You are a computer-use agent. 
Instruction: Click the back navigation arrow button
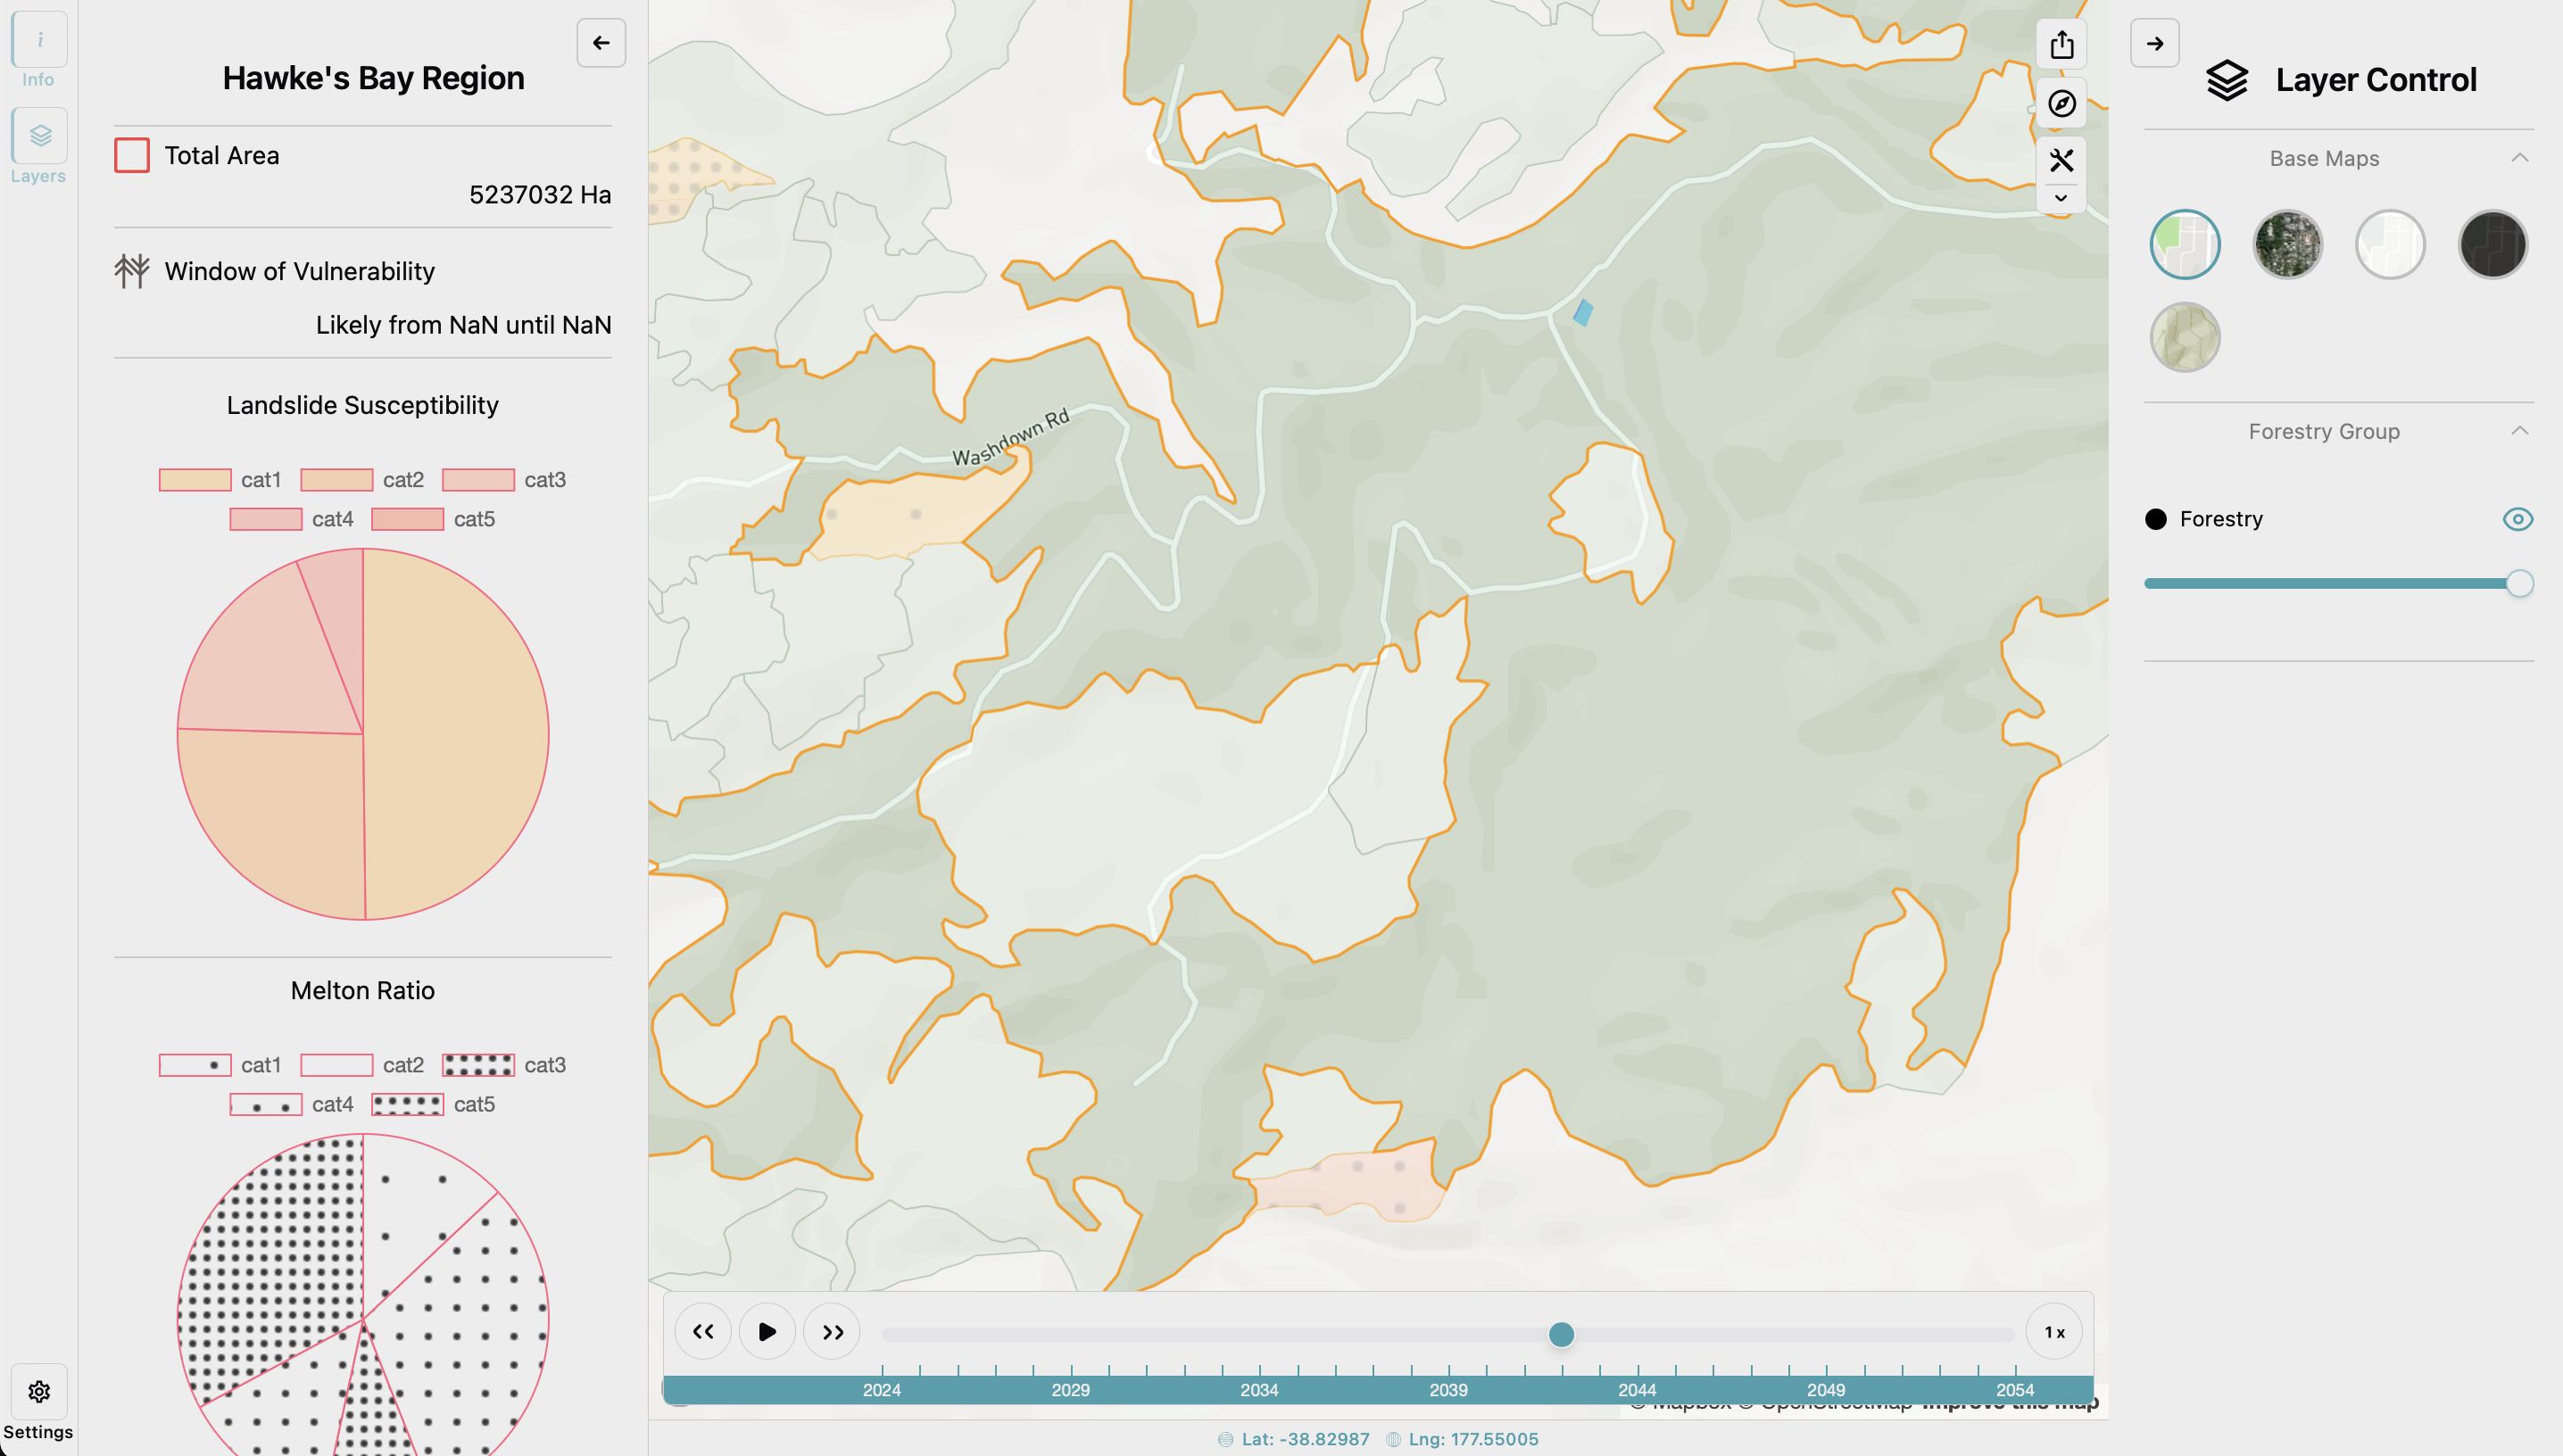click(601, 42)
